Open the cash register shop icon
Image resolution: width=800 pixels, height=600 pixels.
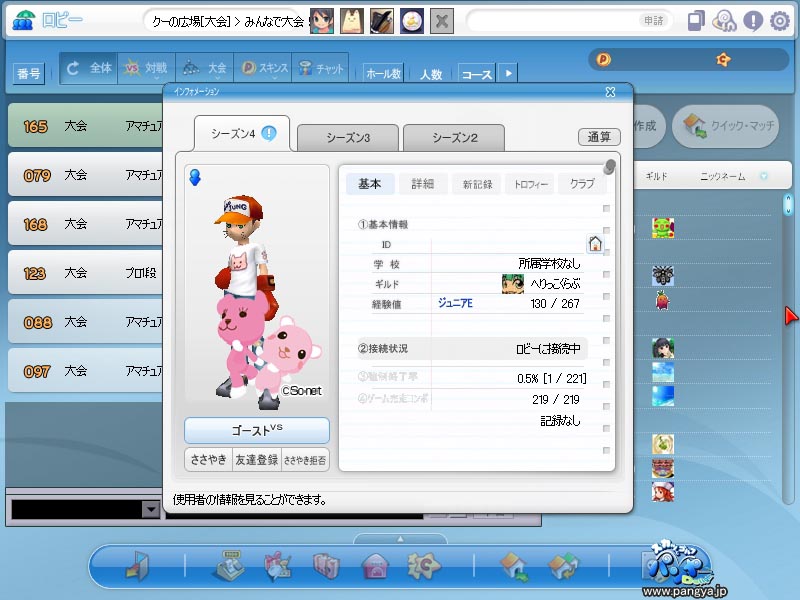228,566
